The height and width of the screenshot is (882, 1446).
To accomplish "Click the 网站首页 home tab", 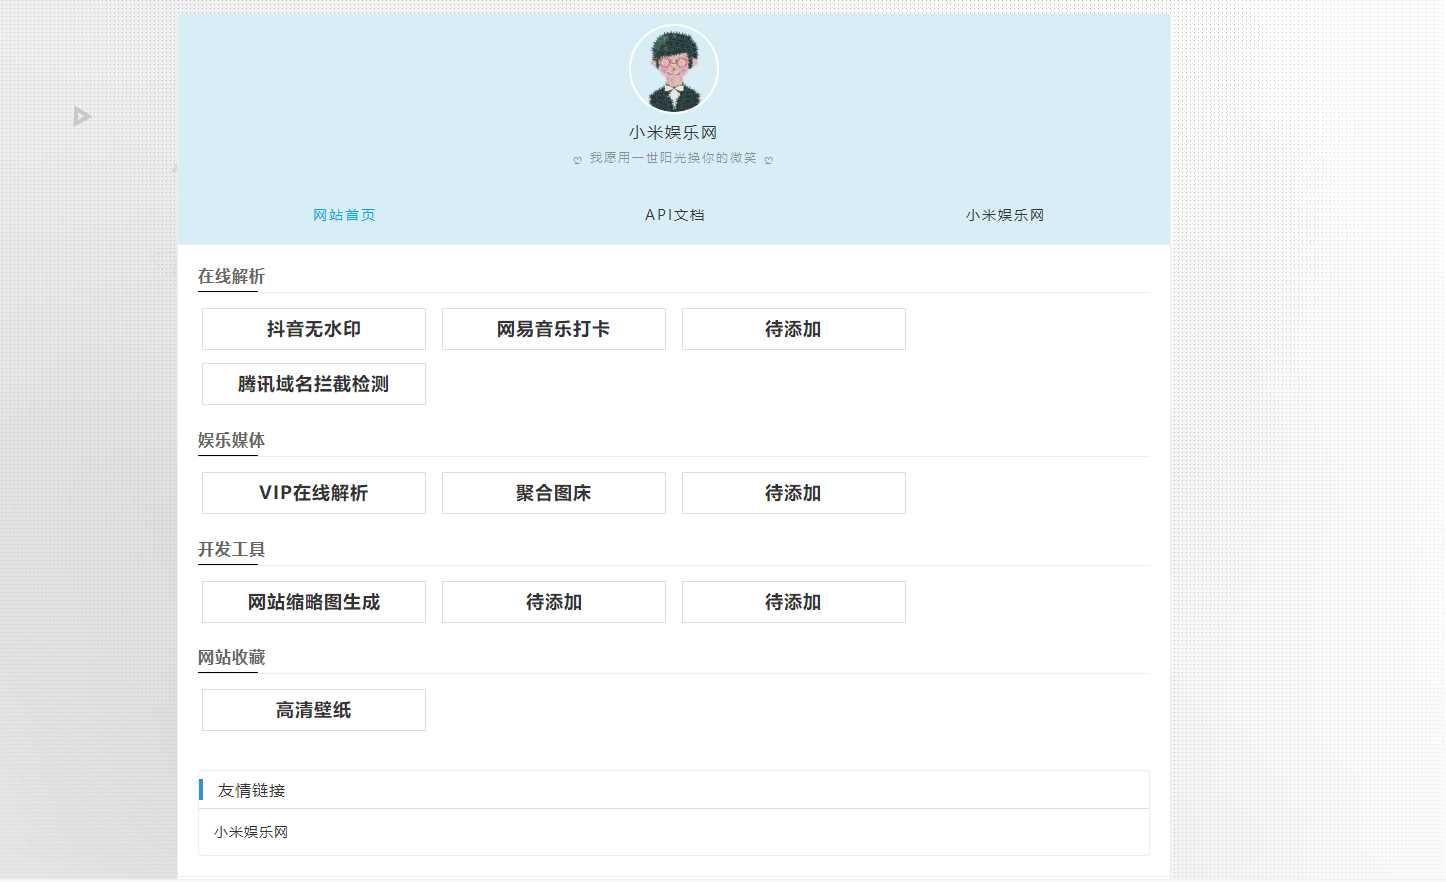I will [x=344, y=214].
